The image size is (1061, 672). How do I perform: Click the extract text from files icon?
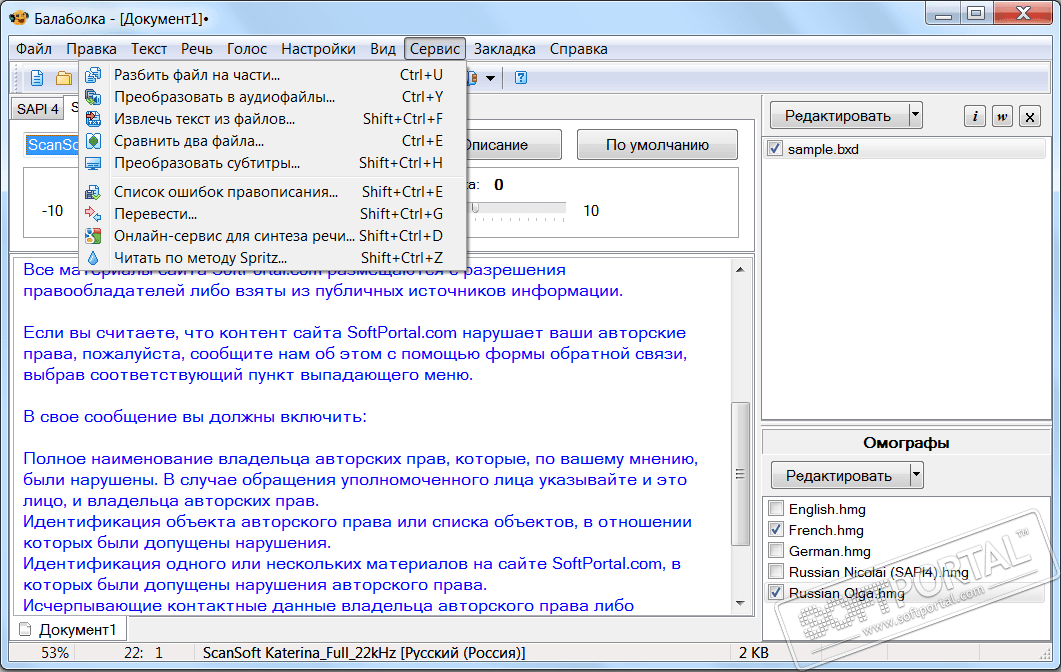click(93, 119)
